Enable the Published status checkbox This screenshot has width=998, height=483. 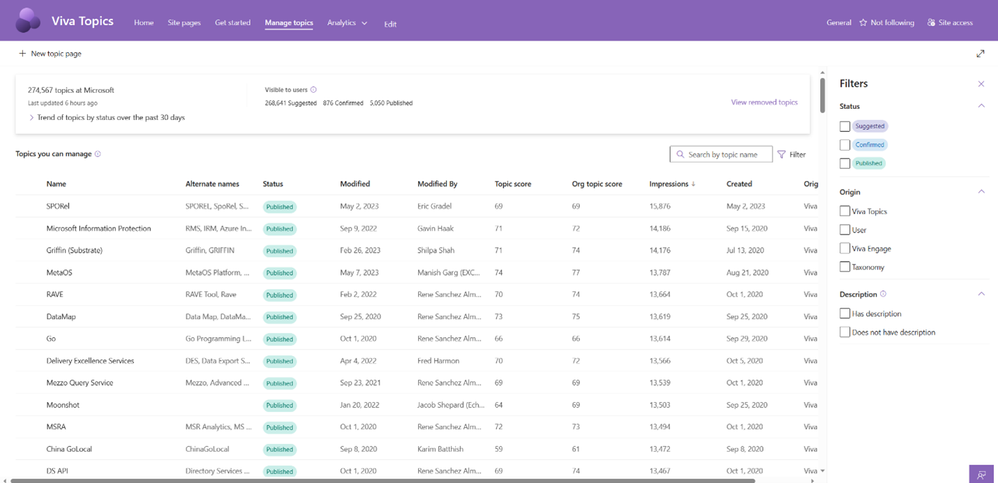click(x=845, y=163)
